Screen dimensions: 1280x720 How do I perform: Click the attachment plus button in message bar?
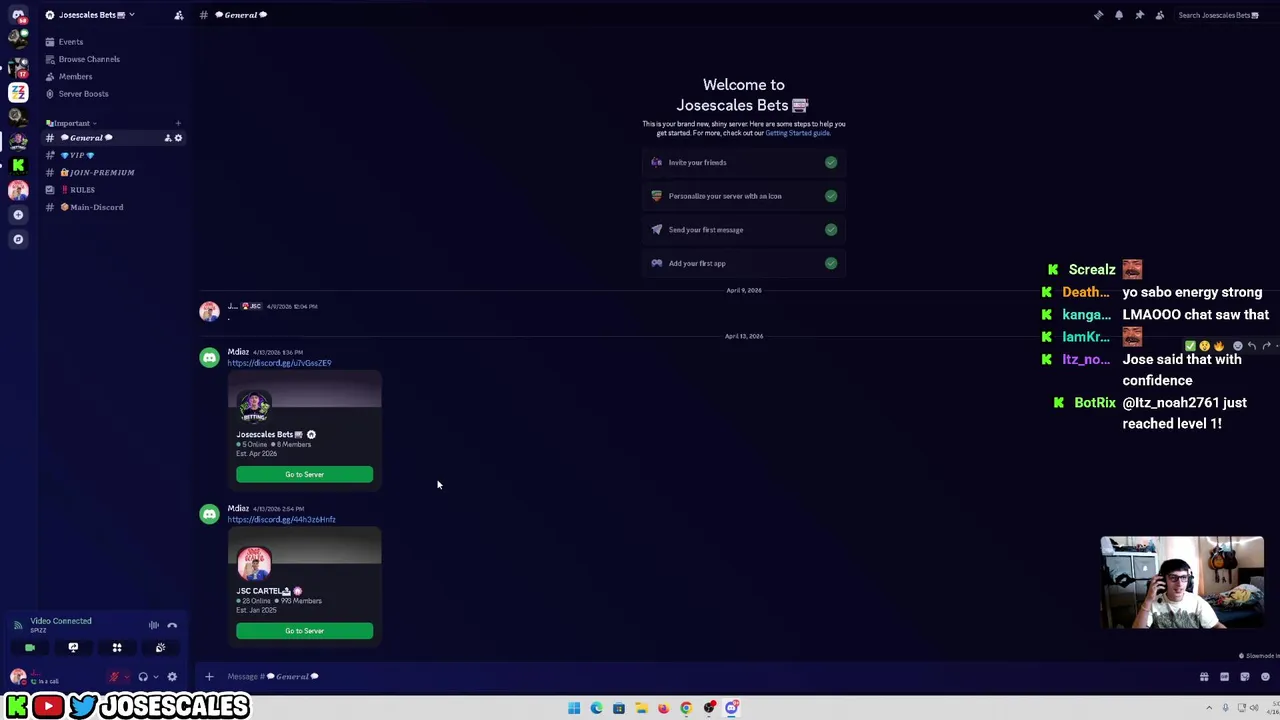pos(209,677)
